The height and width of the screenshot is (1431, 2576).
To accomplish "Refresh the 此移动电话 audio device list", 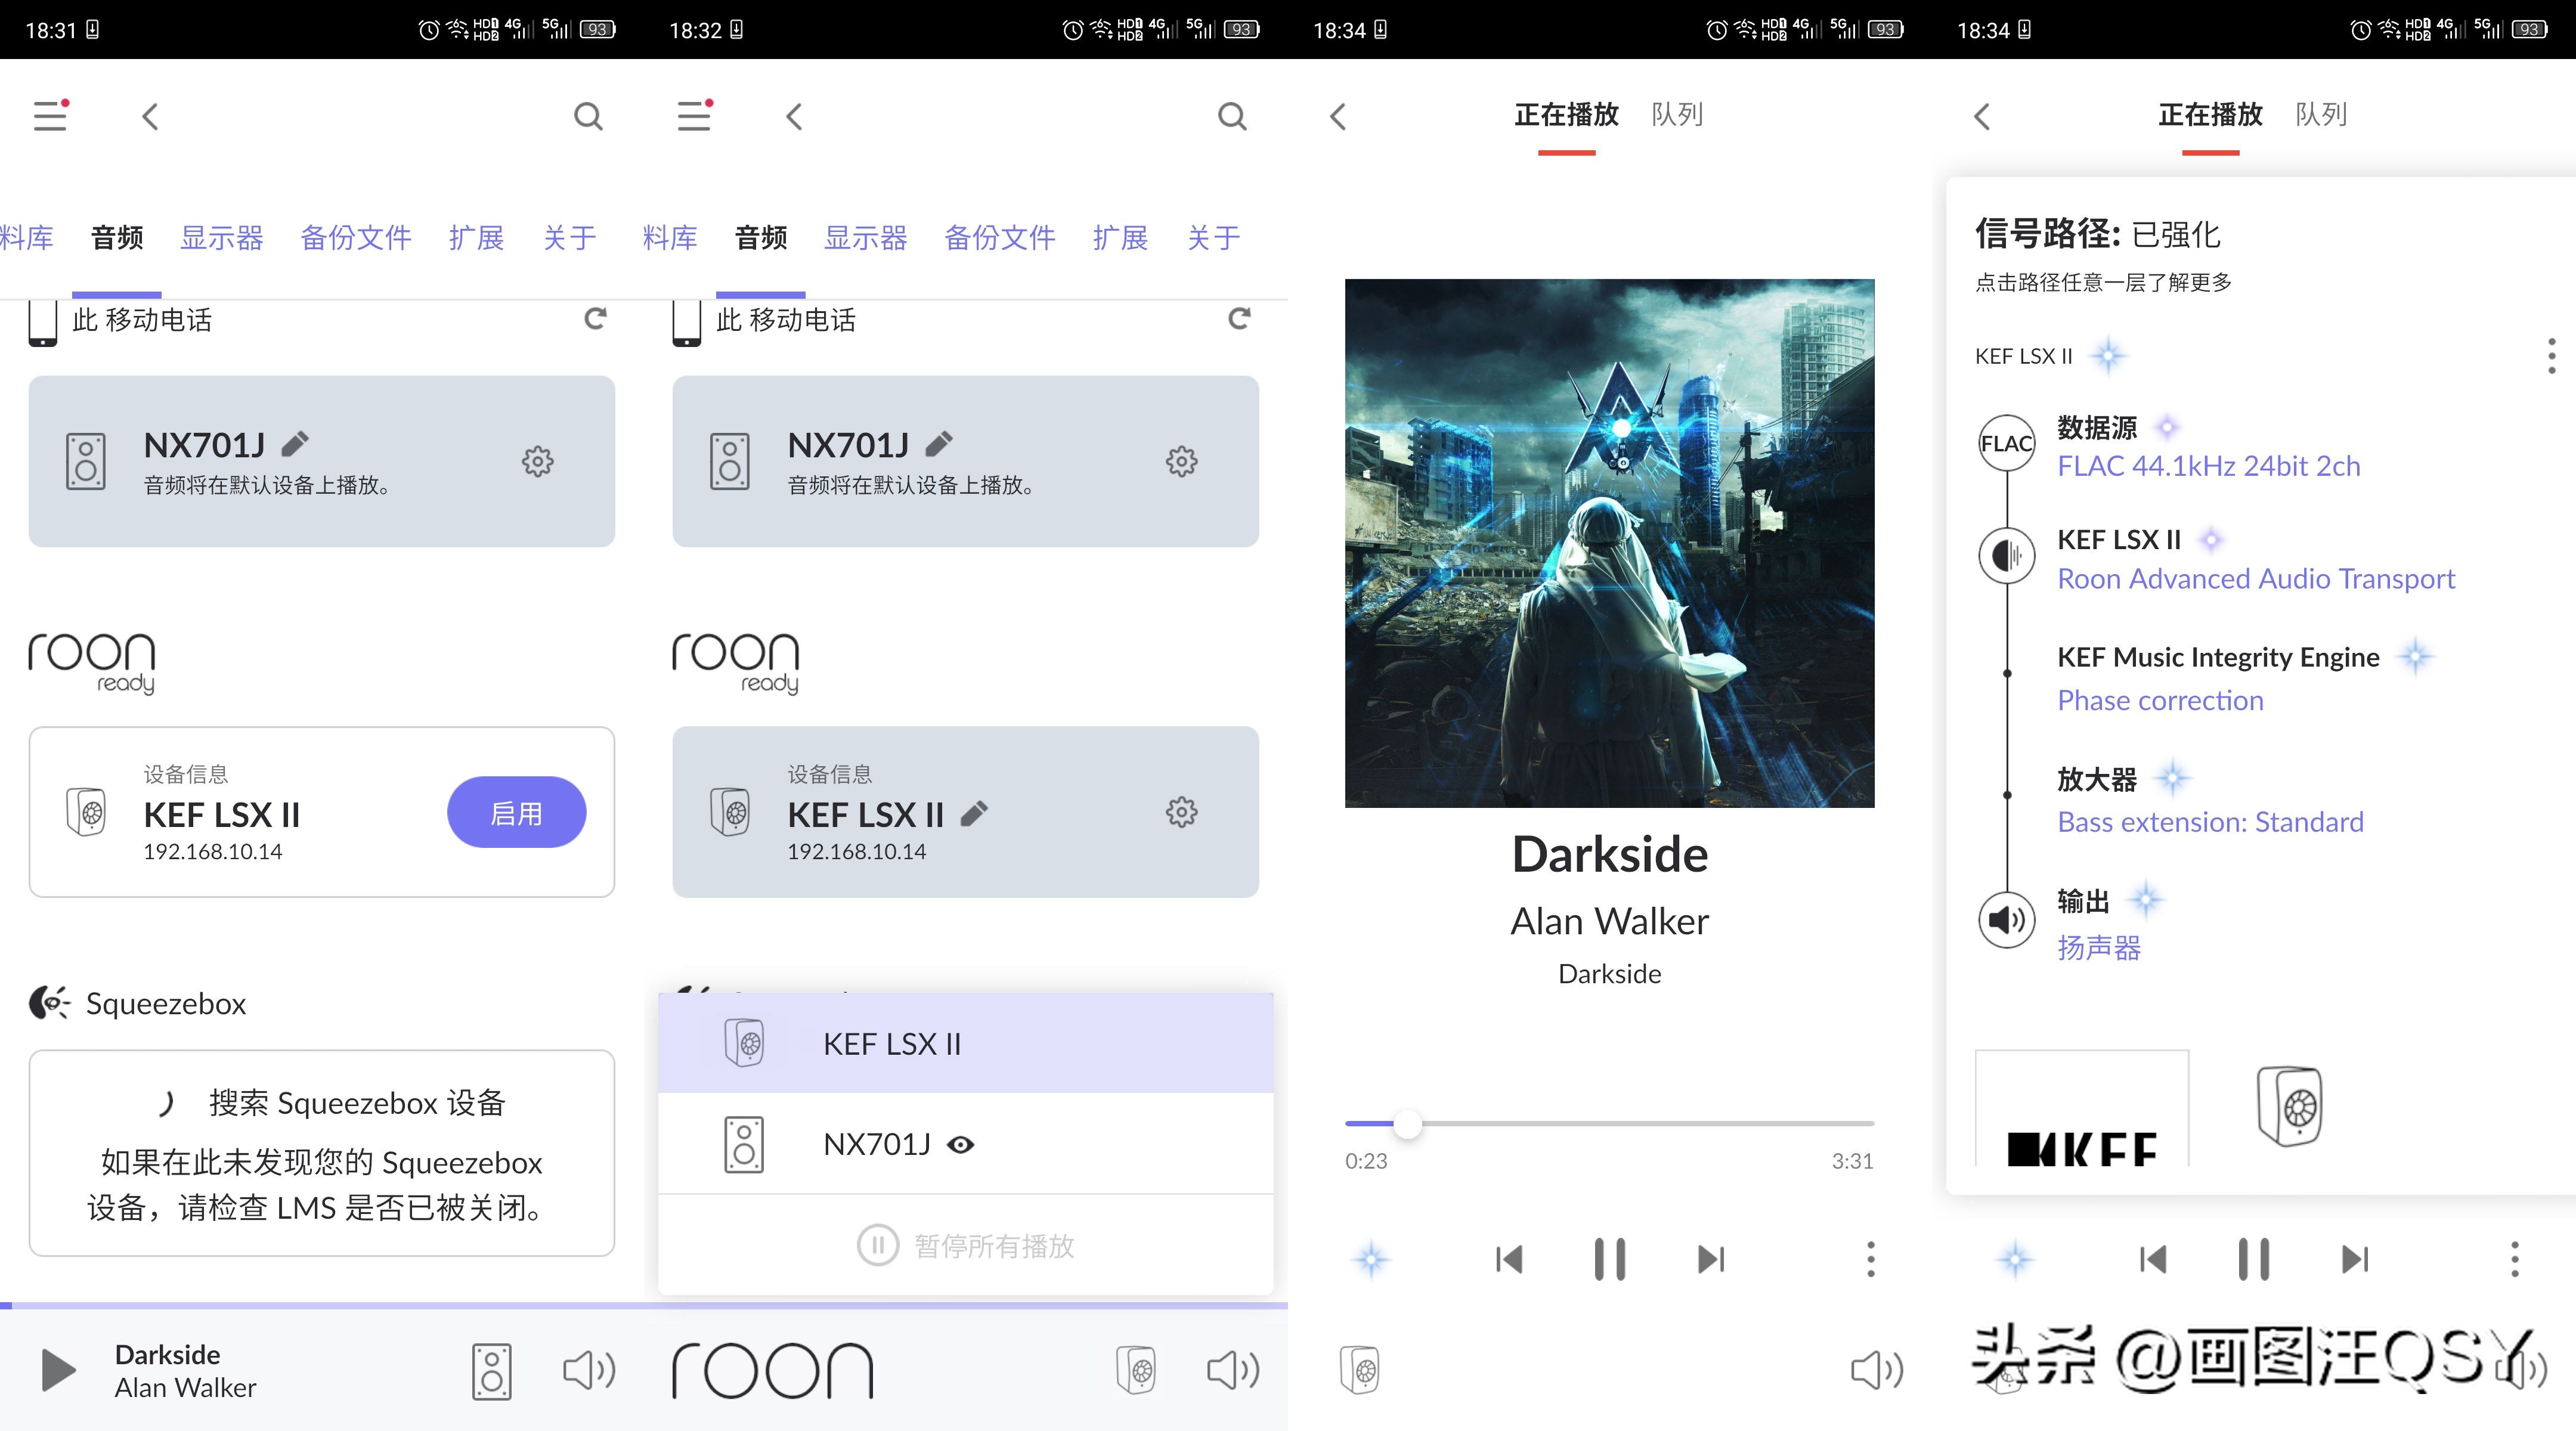I will [x=594, y=319].
